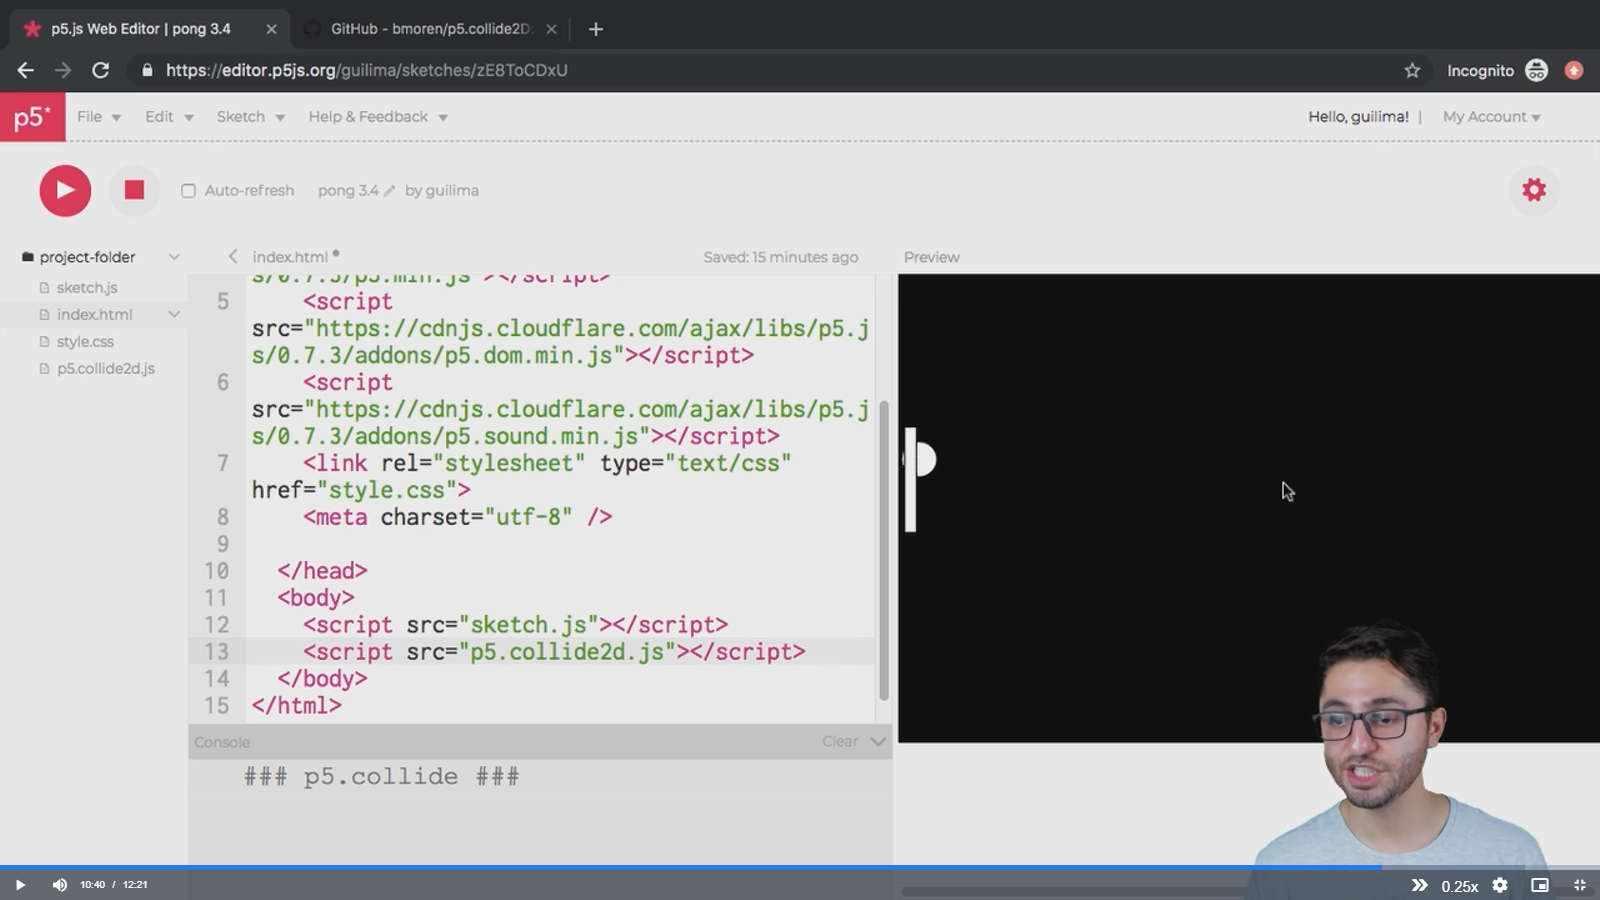1600x900 pixels.
Task: Click the preview horizontal scrollbar
Action: click(1075, 891)
